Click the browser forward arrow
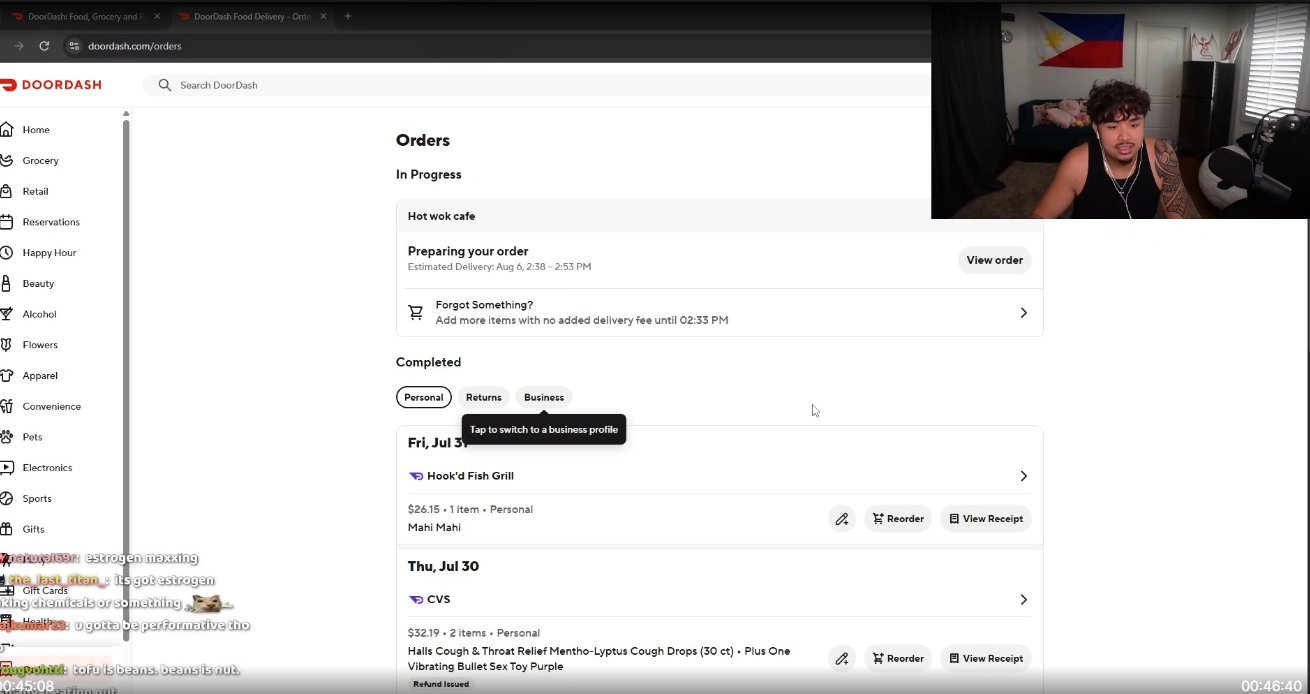 point(18,46)
